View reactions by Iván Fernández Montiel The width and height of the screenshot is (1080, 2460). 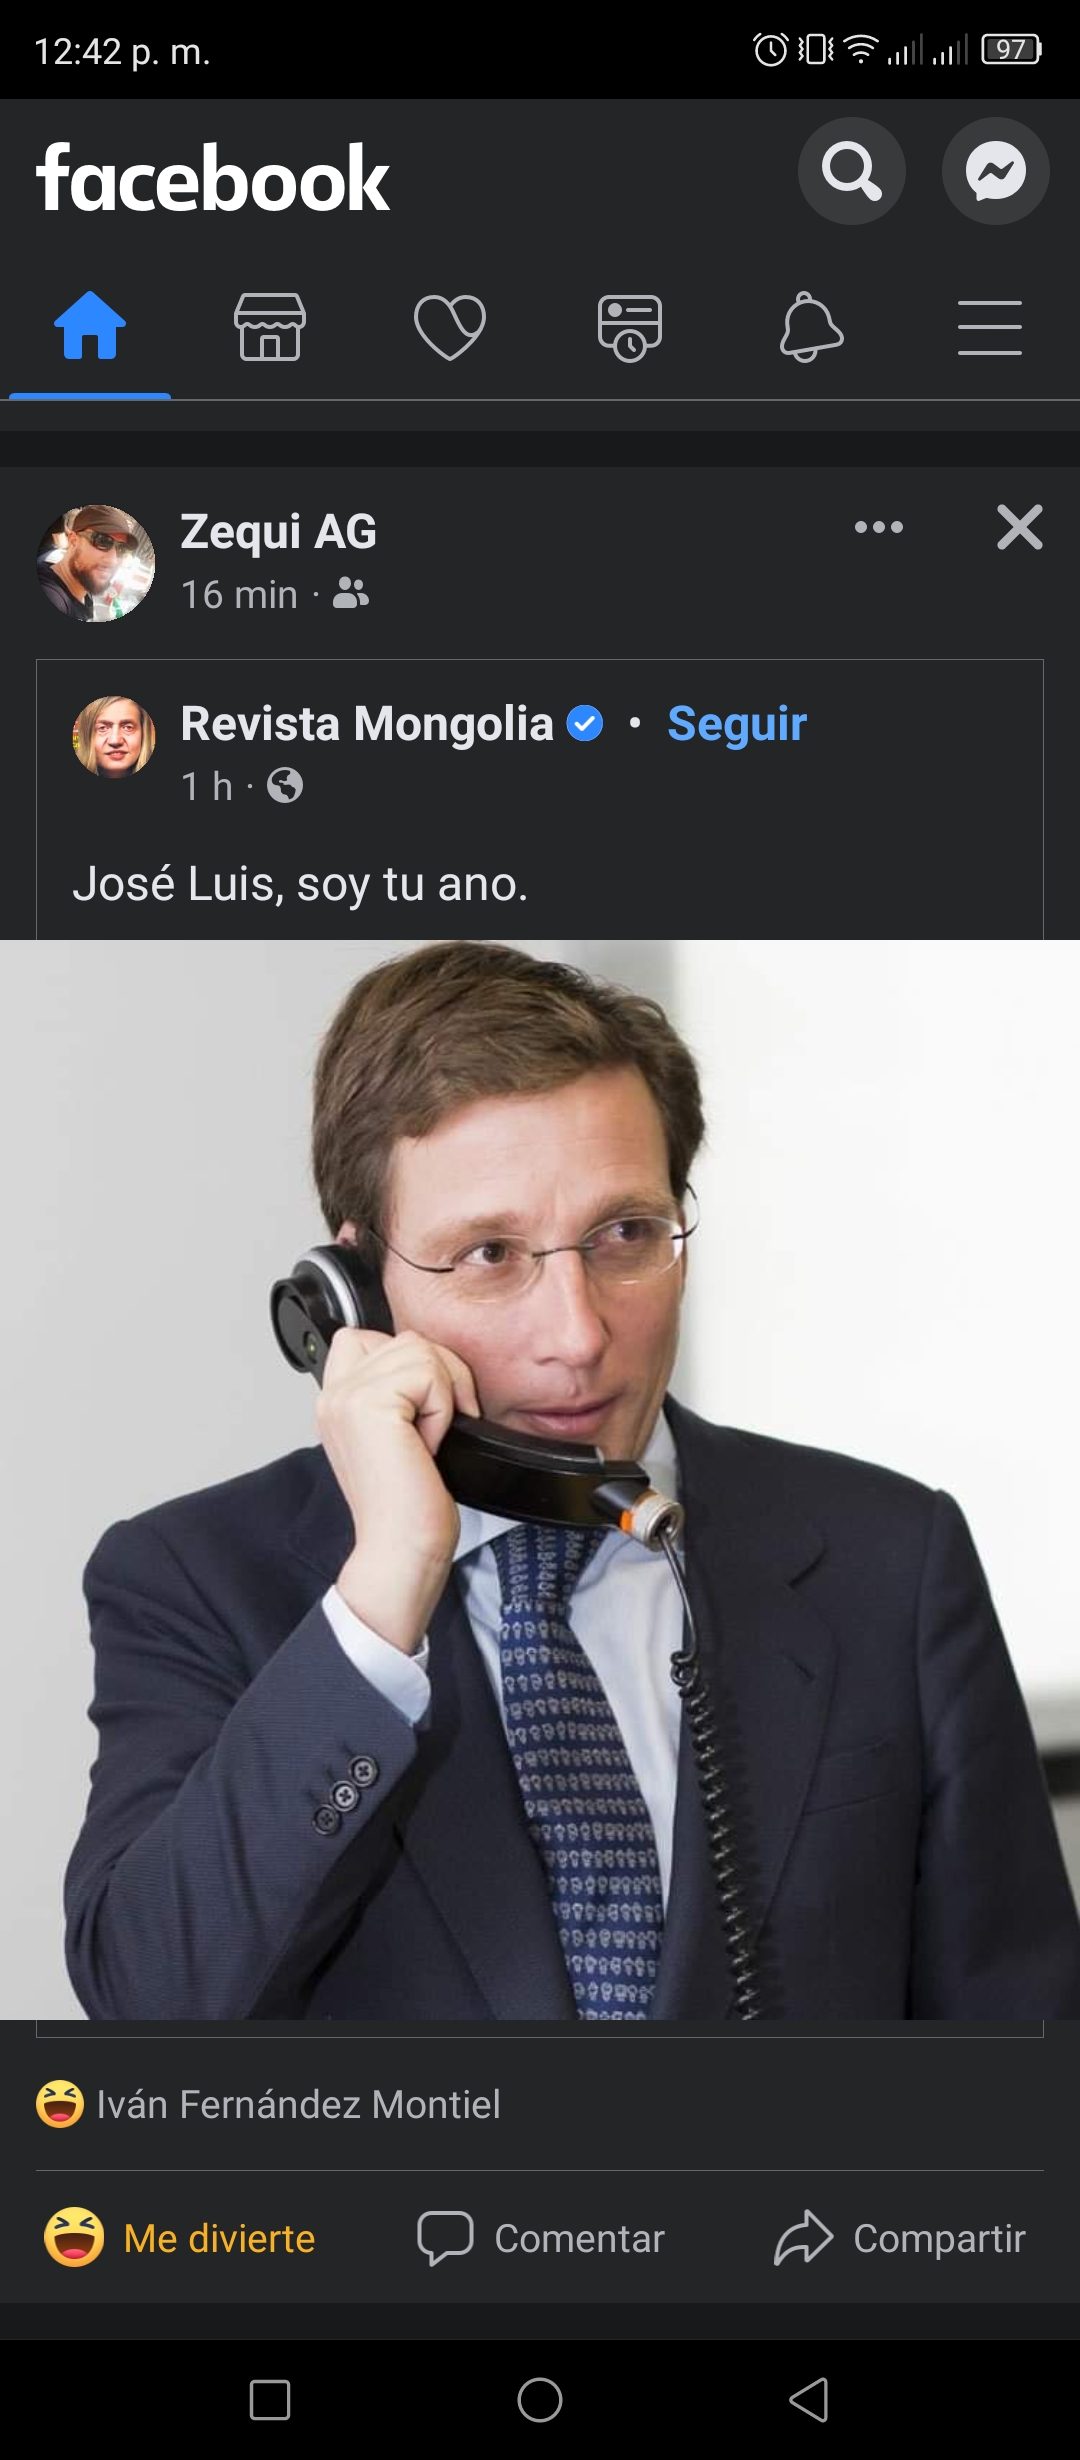[269, 2105]
